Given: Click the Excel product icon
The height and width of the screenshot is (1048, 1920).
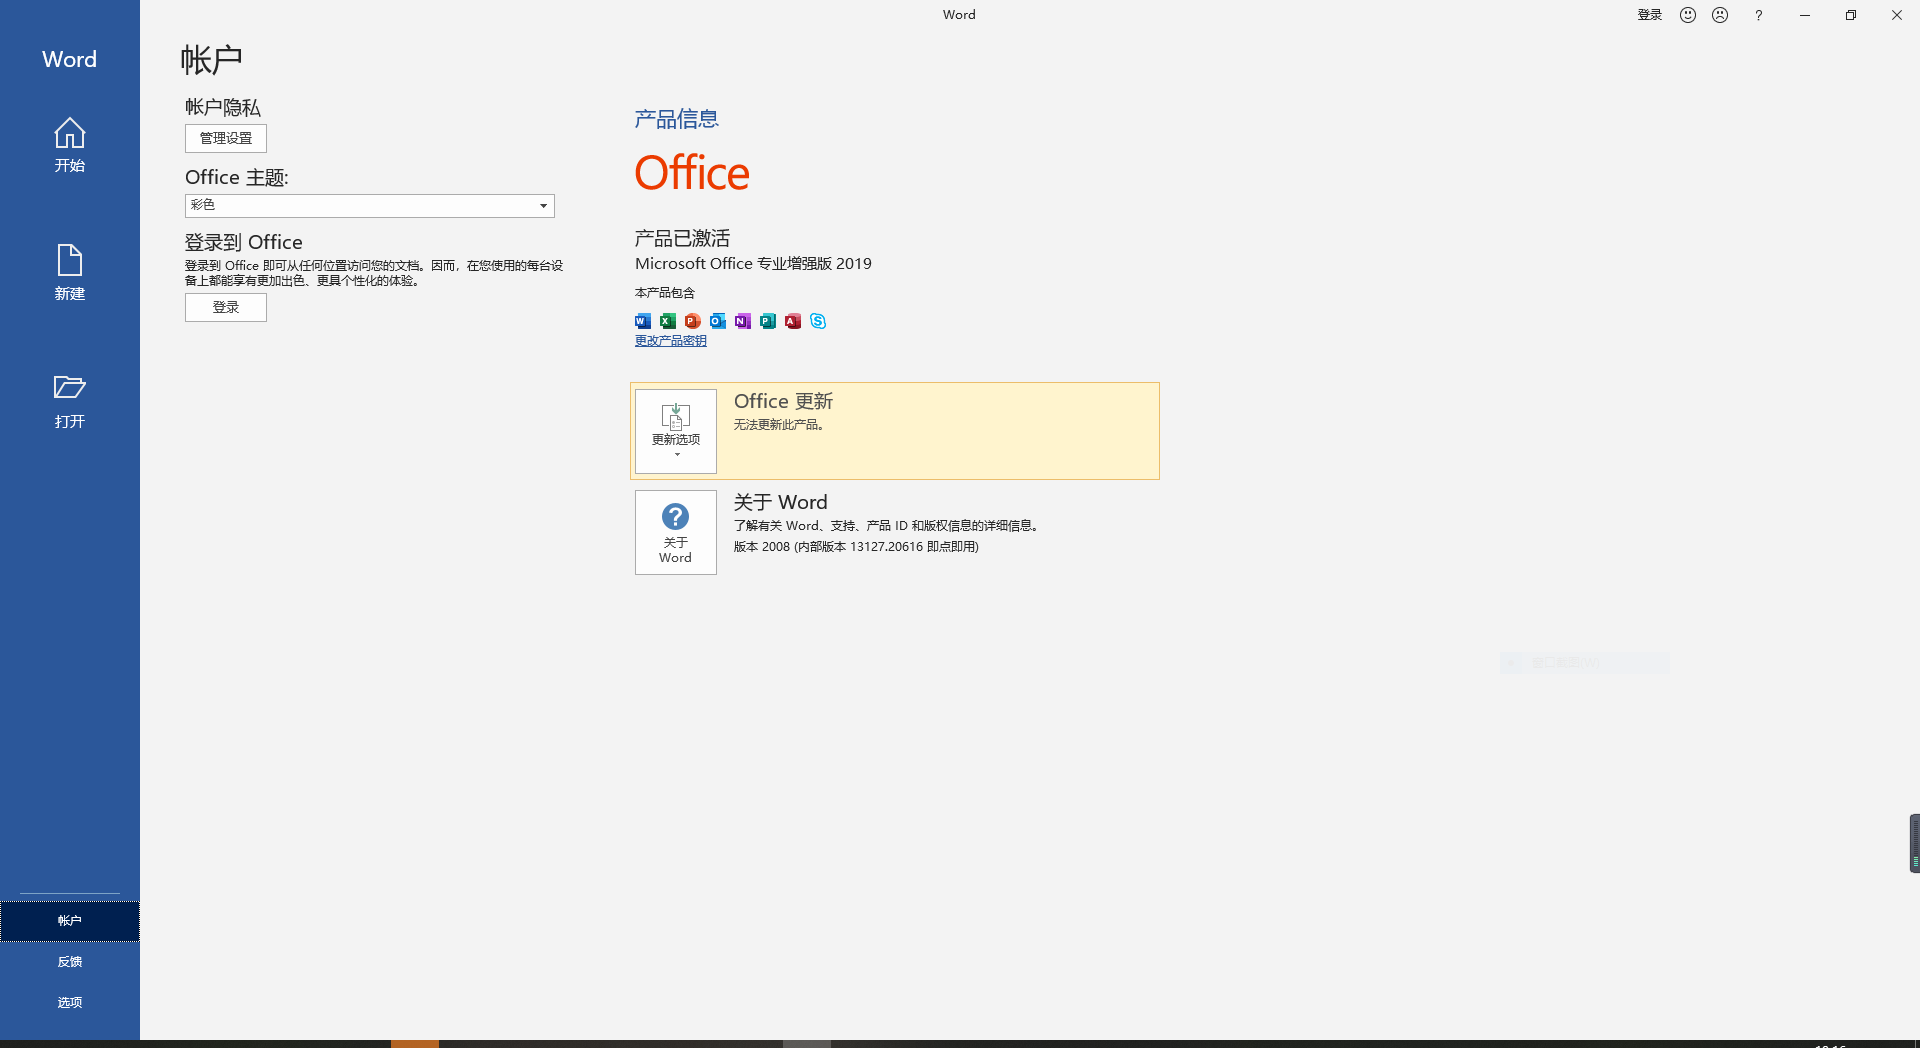Looking at the screenshot, I should tap(668, 321).
